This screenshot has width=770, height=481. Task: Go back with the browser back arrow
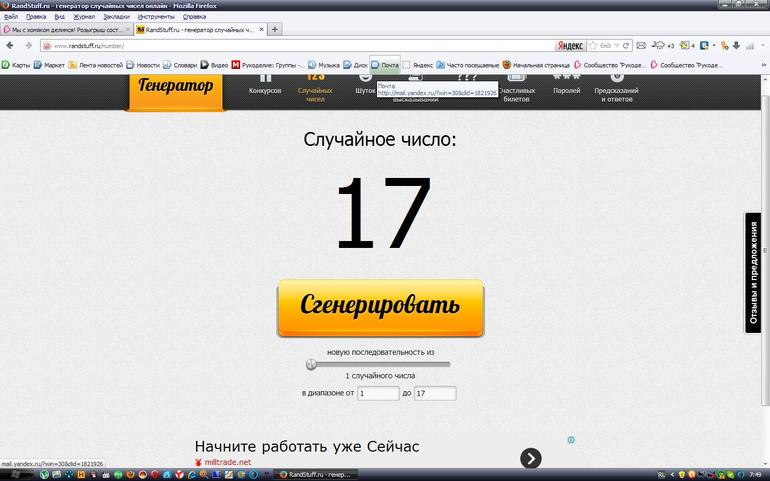(x=10, y=46)
